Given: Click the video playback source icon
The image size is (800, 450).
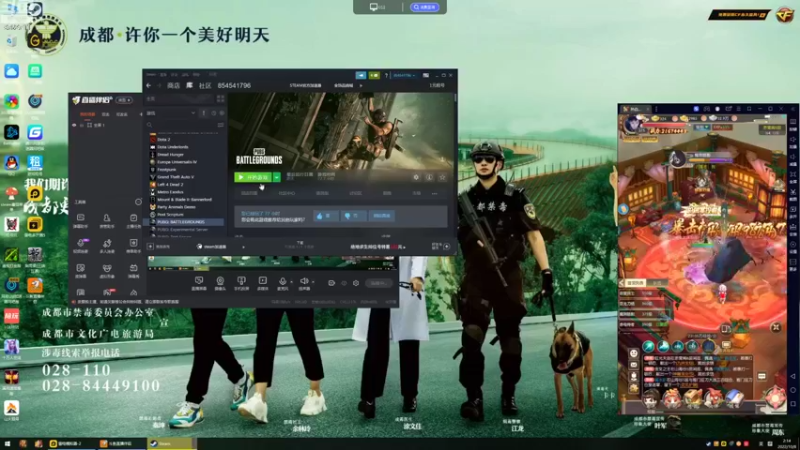Looking at the screenshot, I should click(x=262, y=281).
